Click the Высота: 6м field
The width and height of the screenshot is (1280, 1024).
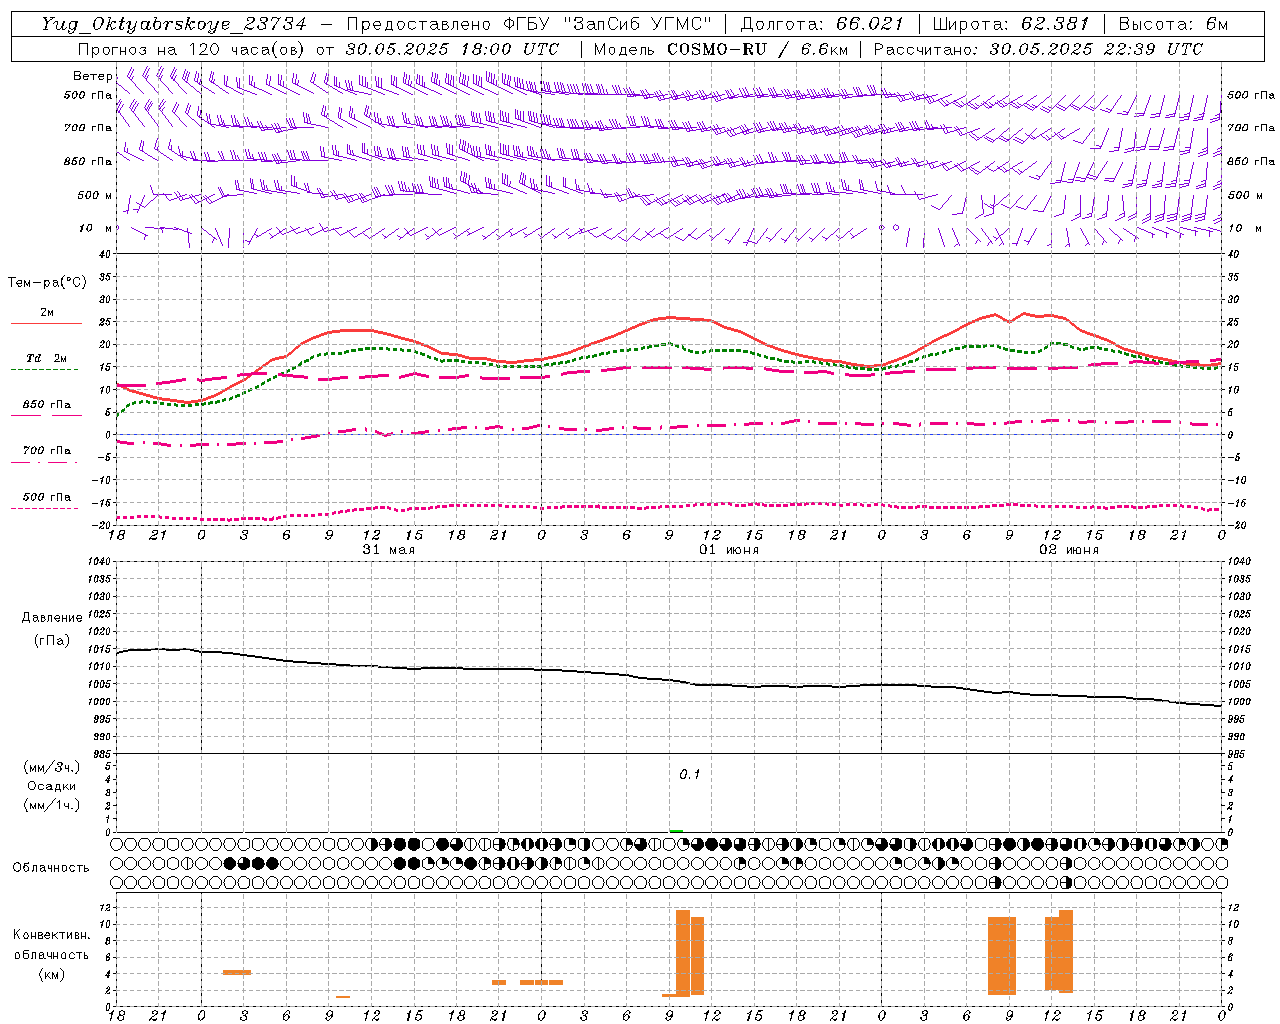tap(1173, 24)
